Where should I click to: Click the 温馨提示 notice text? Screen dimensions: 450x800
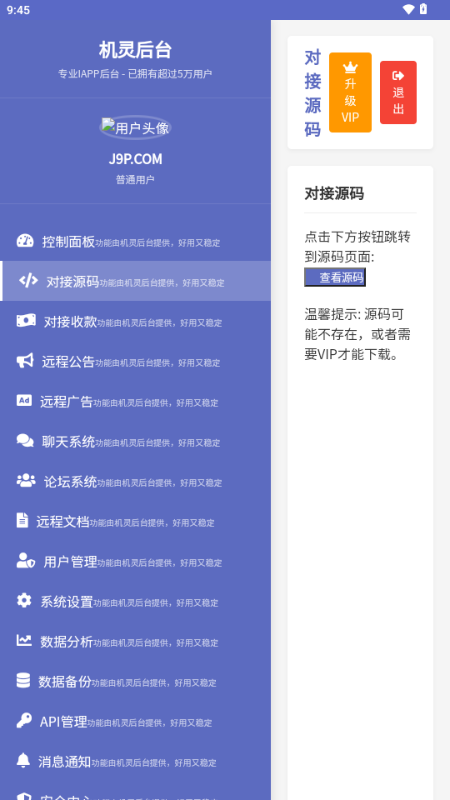(360, 334)
